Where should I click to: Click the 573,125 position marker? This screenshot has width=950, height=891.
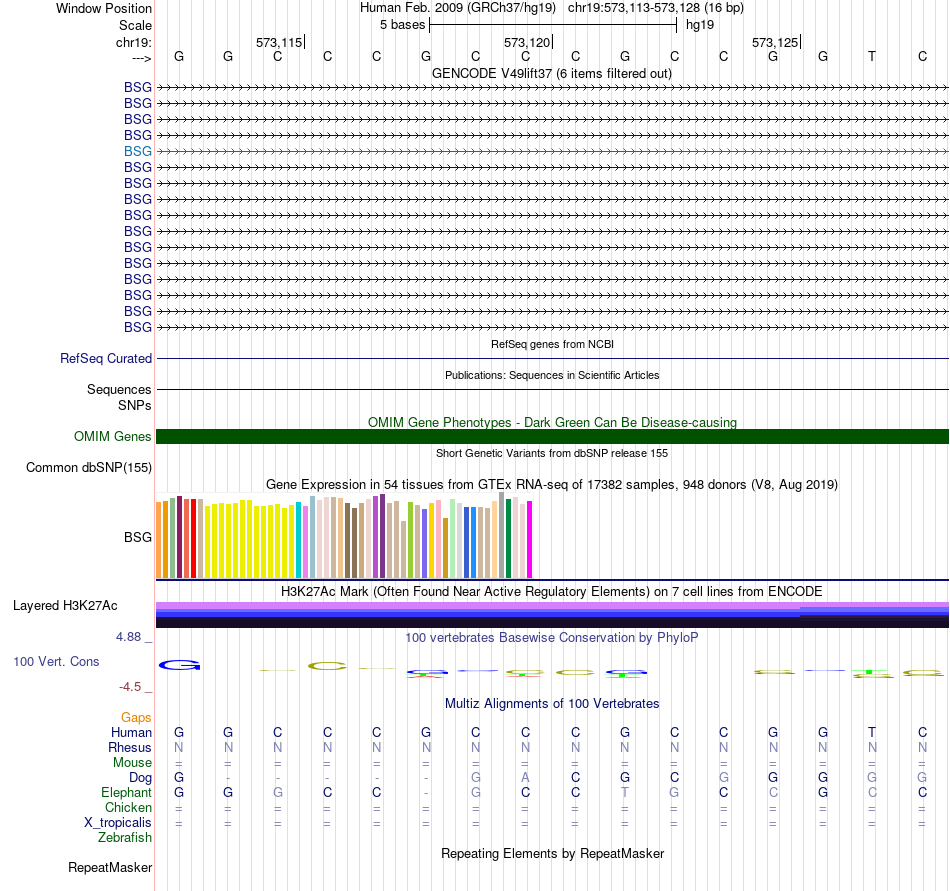pos(776,42)
